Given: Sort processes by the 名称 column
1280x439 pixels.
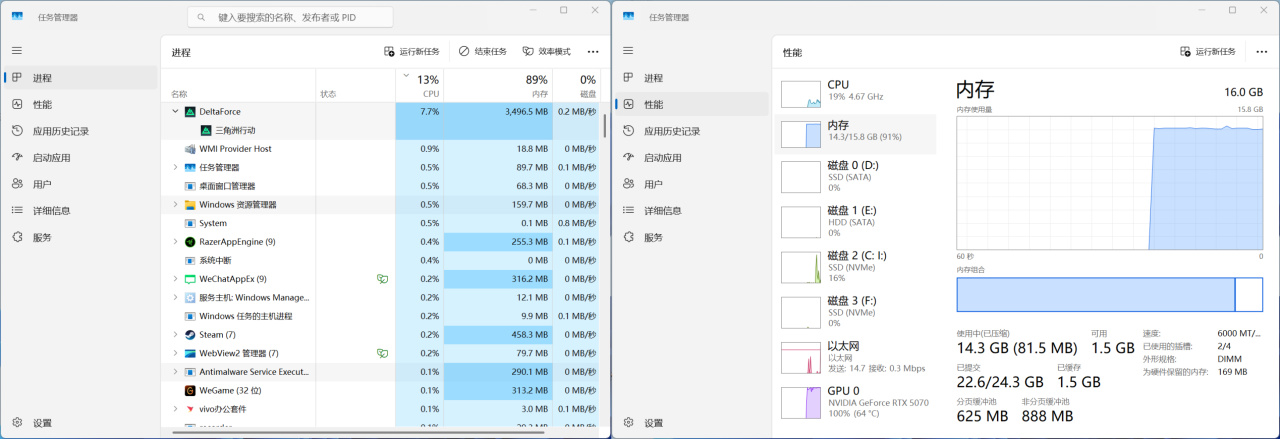Looking at the screenshot, I should click(240, 85).
